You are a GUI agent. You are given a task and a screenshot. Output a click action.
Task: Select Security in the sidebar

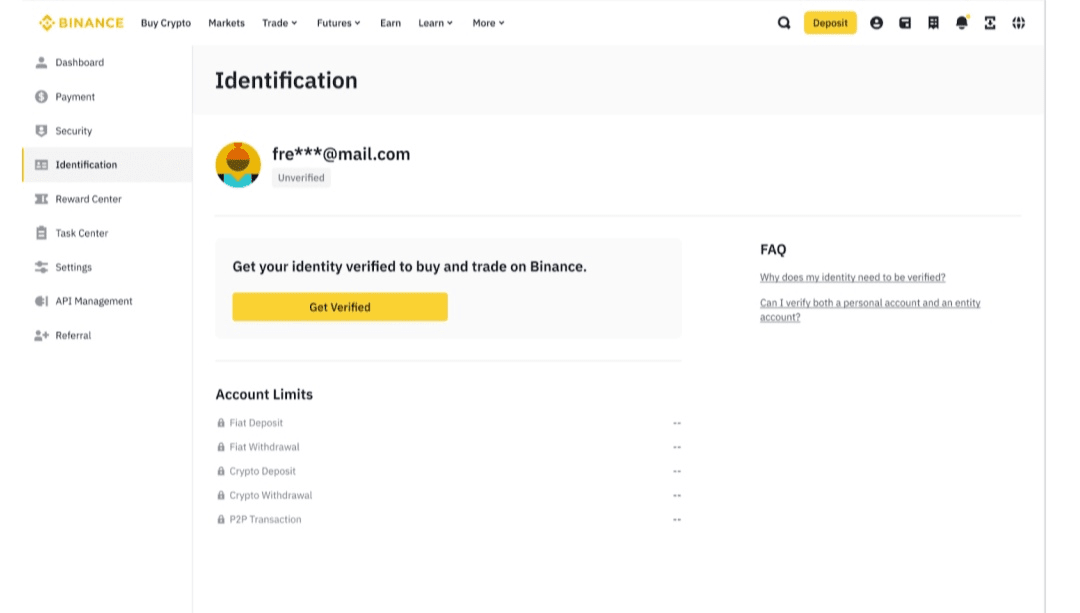(73, 131)
